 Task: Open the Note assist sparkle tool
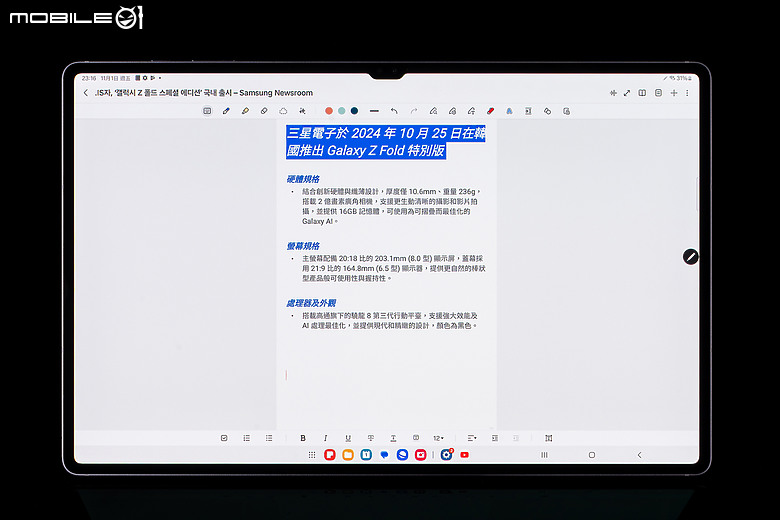point(302,111)
